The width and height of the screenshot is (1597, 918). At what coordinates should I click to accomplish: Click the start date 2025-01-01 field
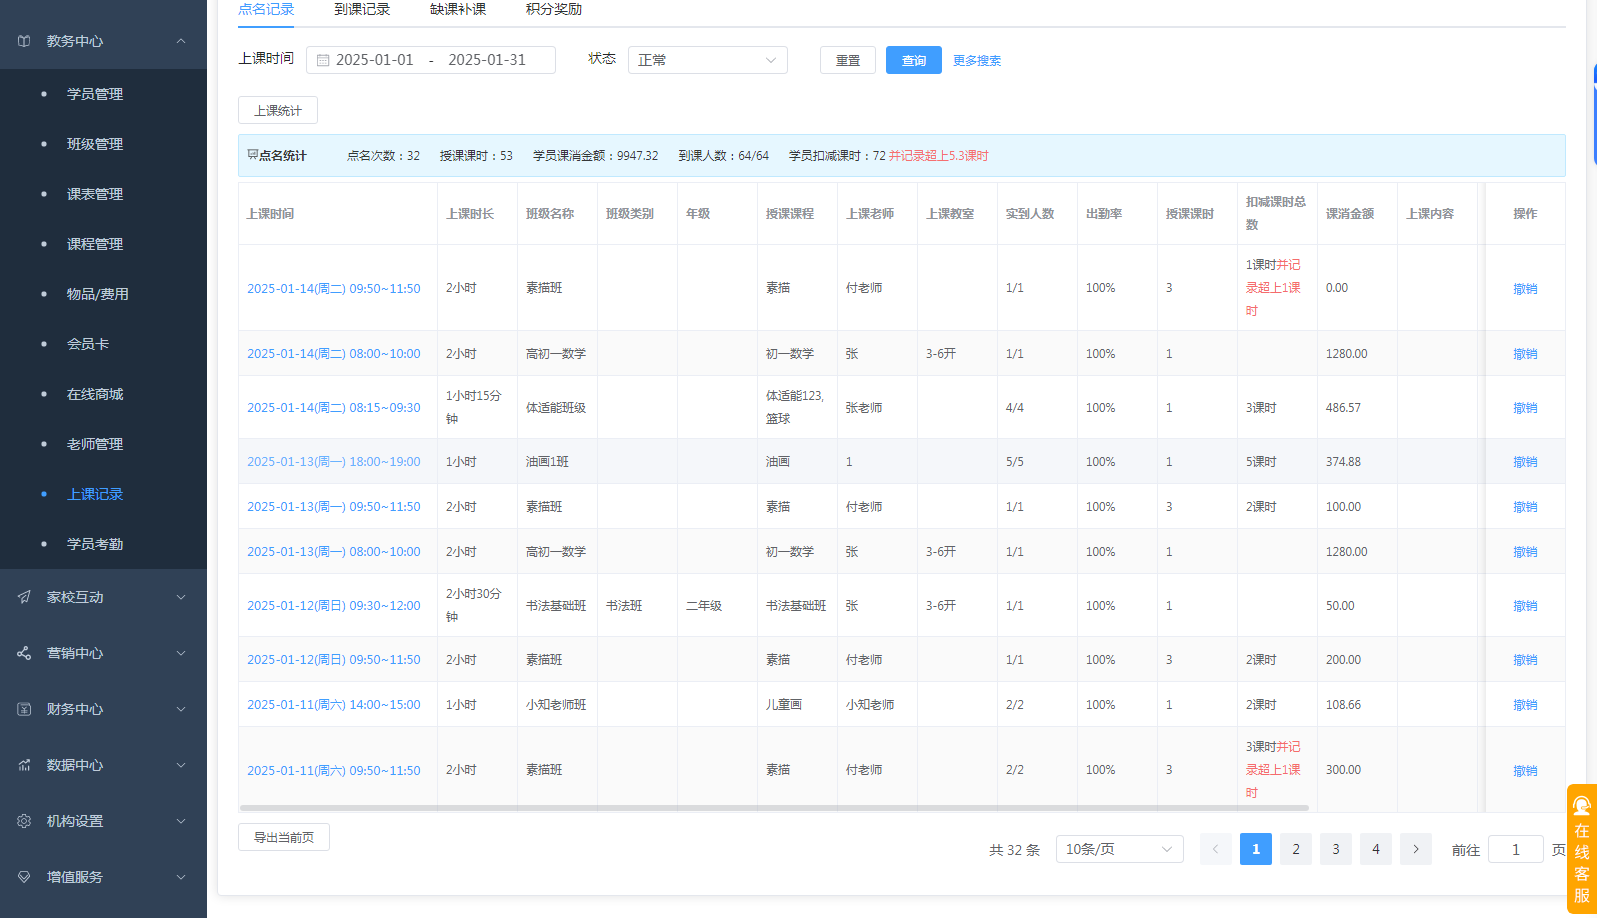[x=375, y=60]
